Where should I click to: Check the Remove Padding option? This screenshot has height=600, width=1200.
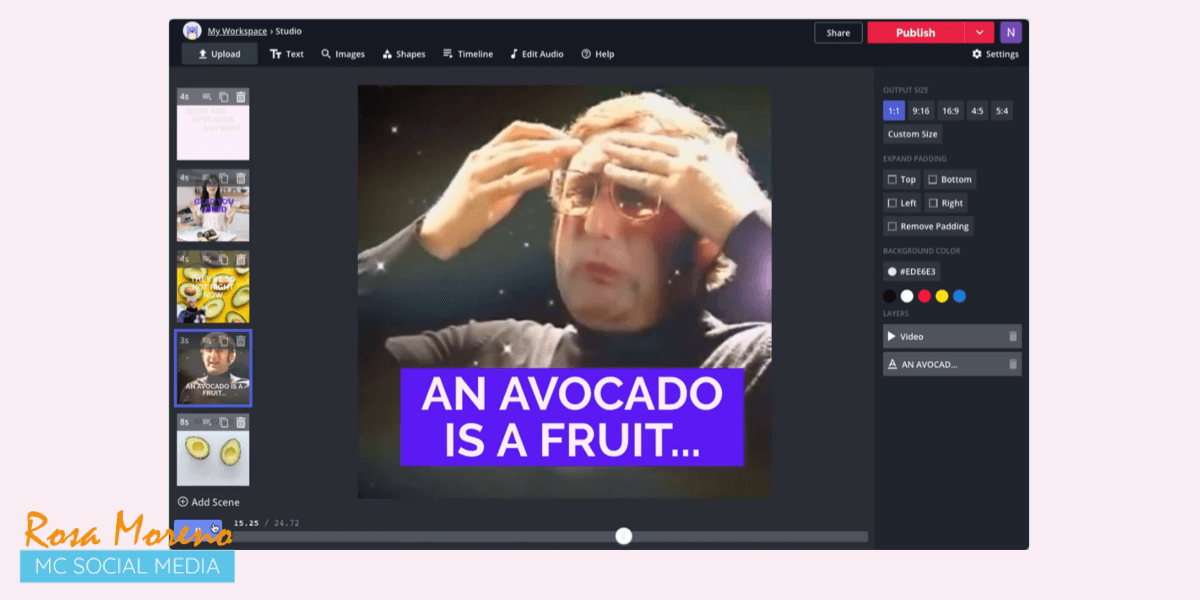click(892, 226)
